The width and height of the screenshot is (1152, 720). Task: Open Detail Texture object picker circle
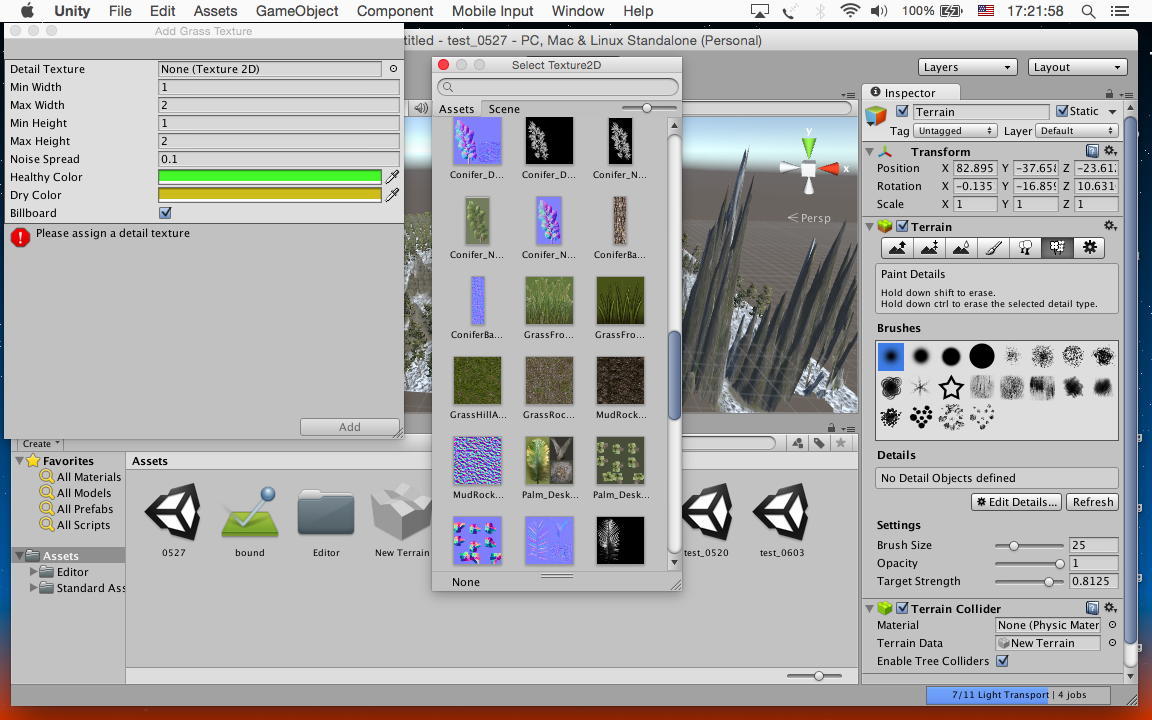[x=393, y=69]
